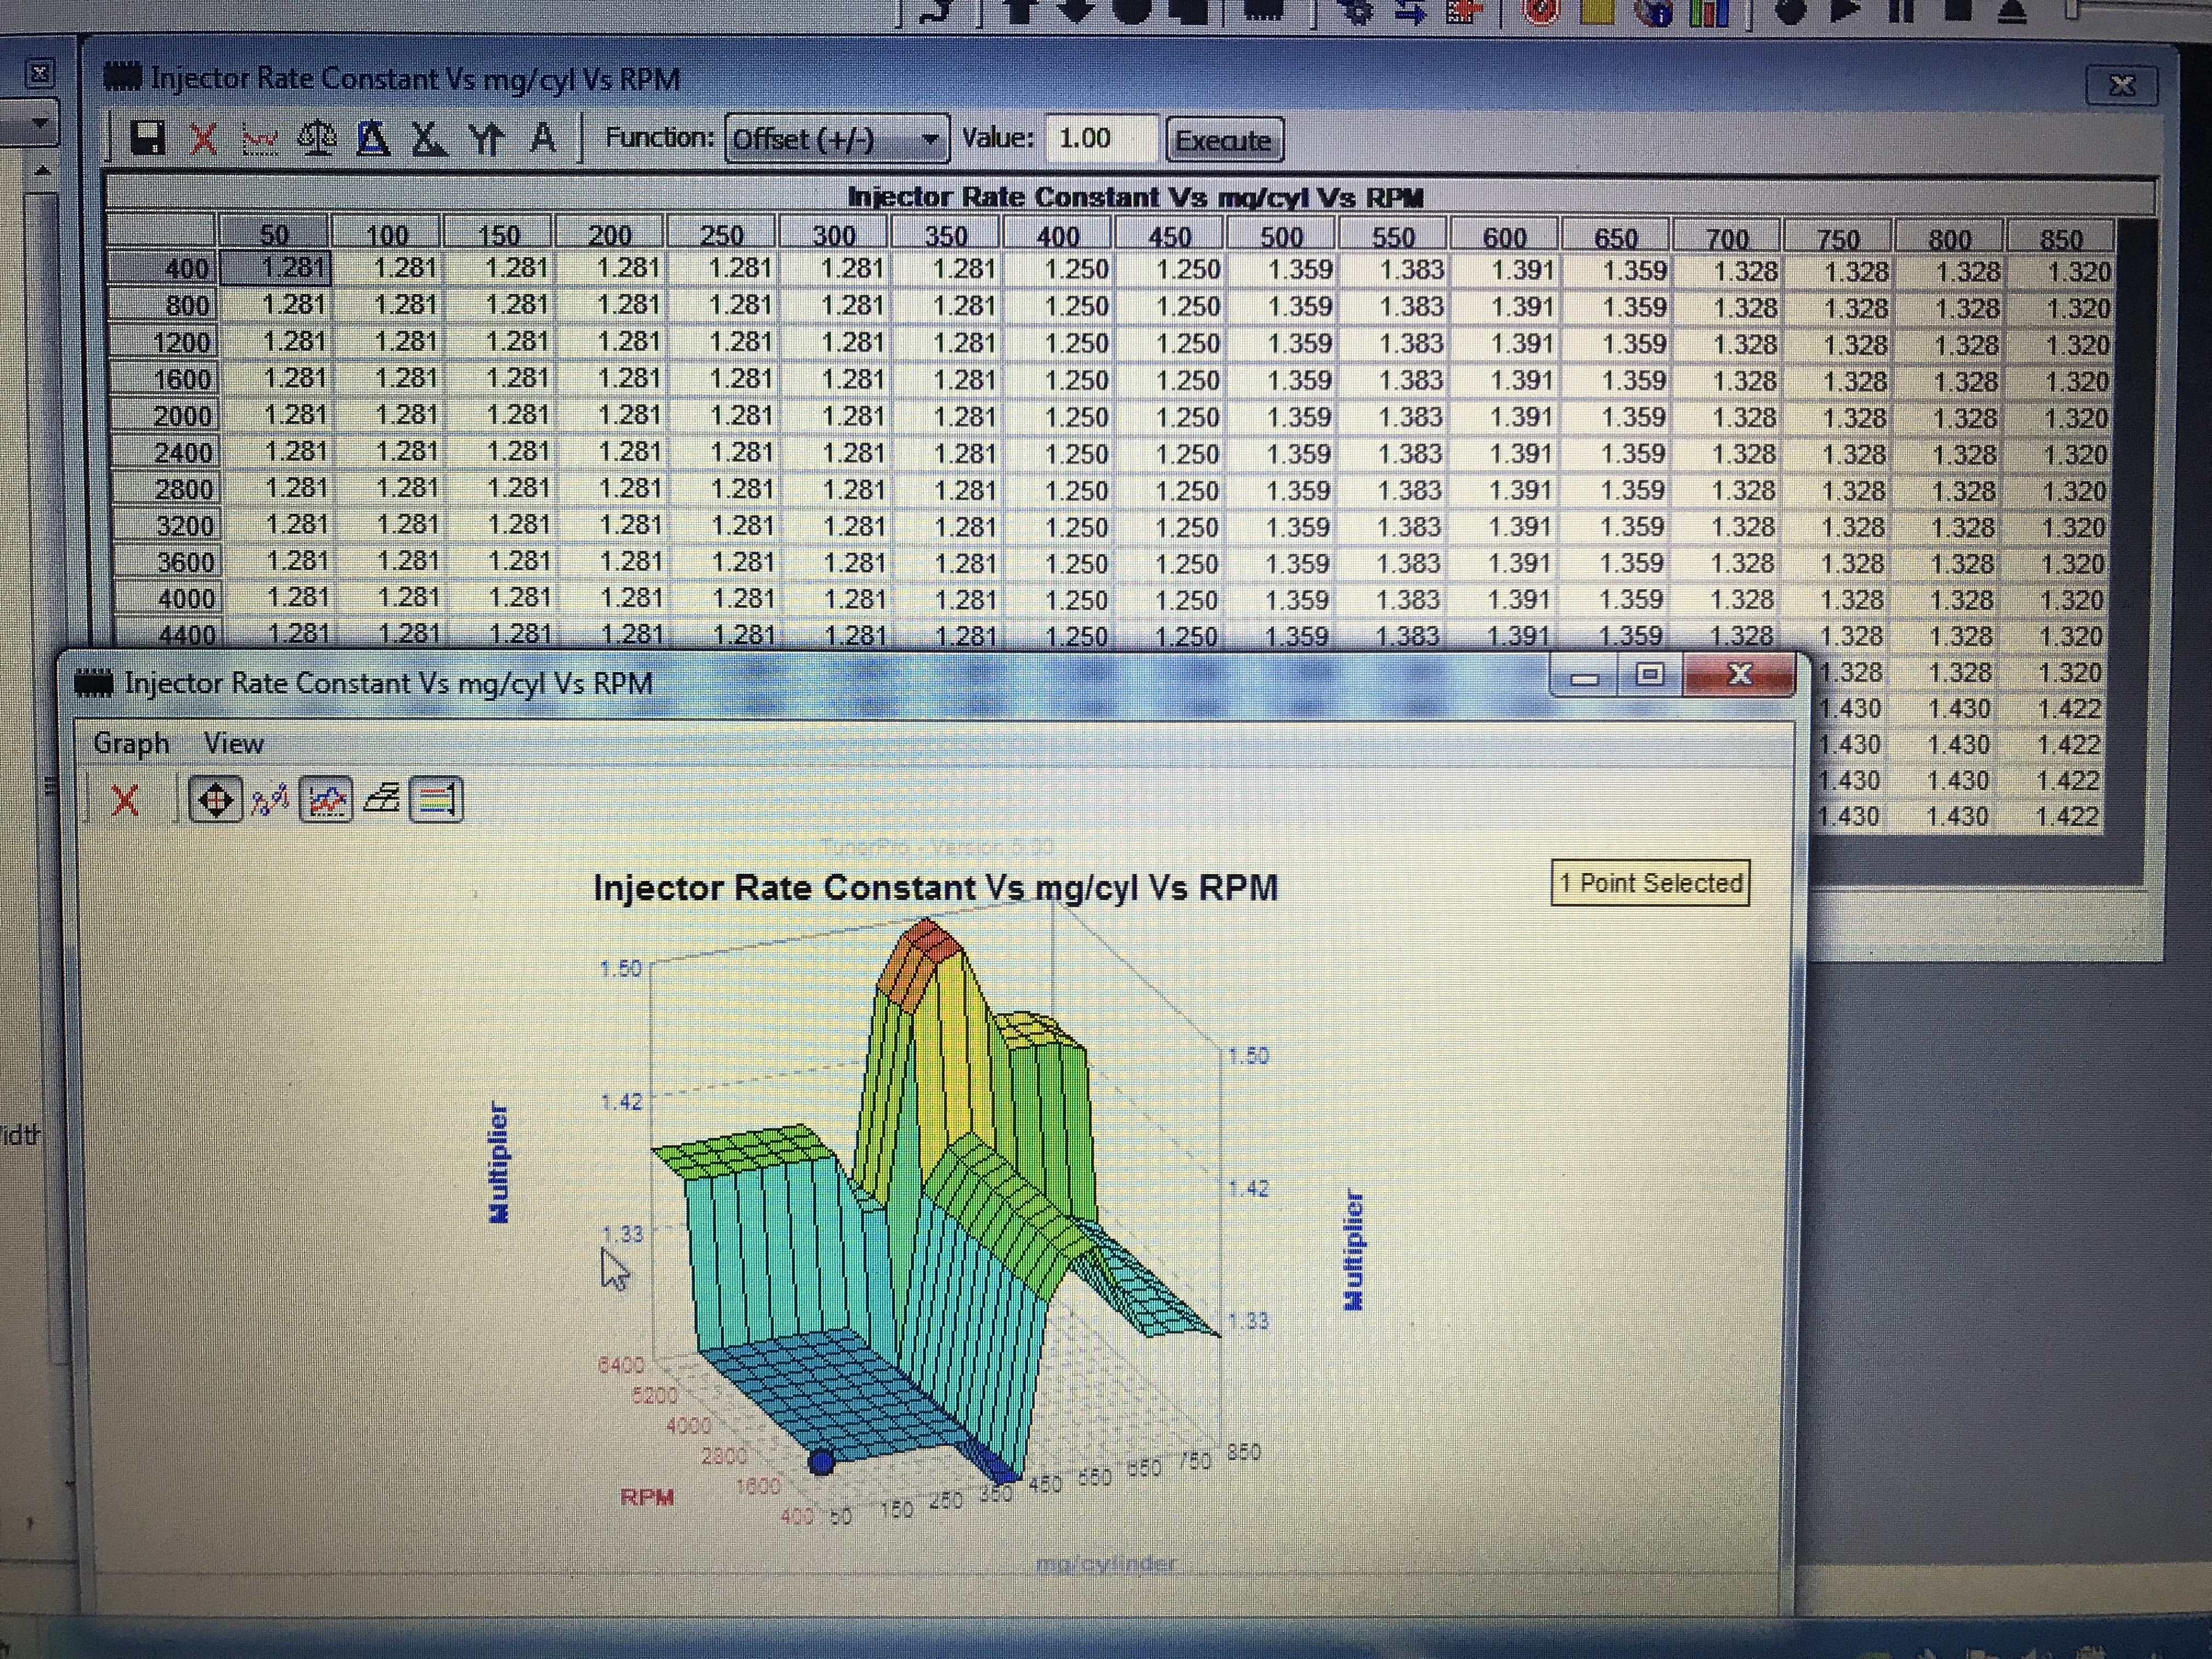2212x1659 pixels.
Task: Click the selected blue point on the 3D surface
Action: [821, 1462]
